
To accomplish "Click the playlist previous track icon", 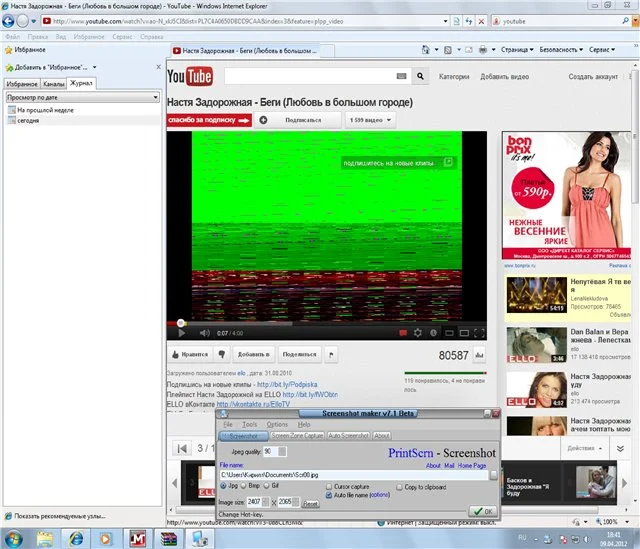I will click(182, 449).
